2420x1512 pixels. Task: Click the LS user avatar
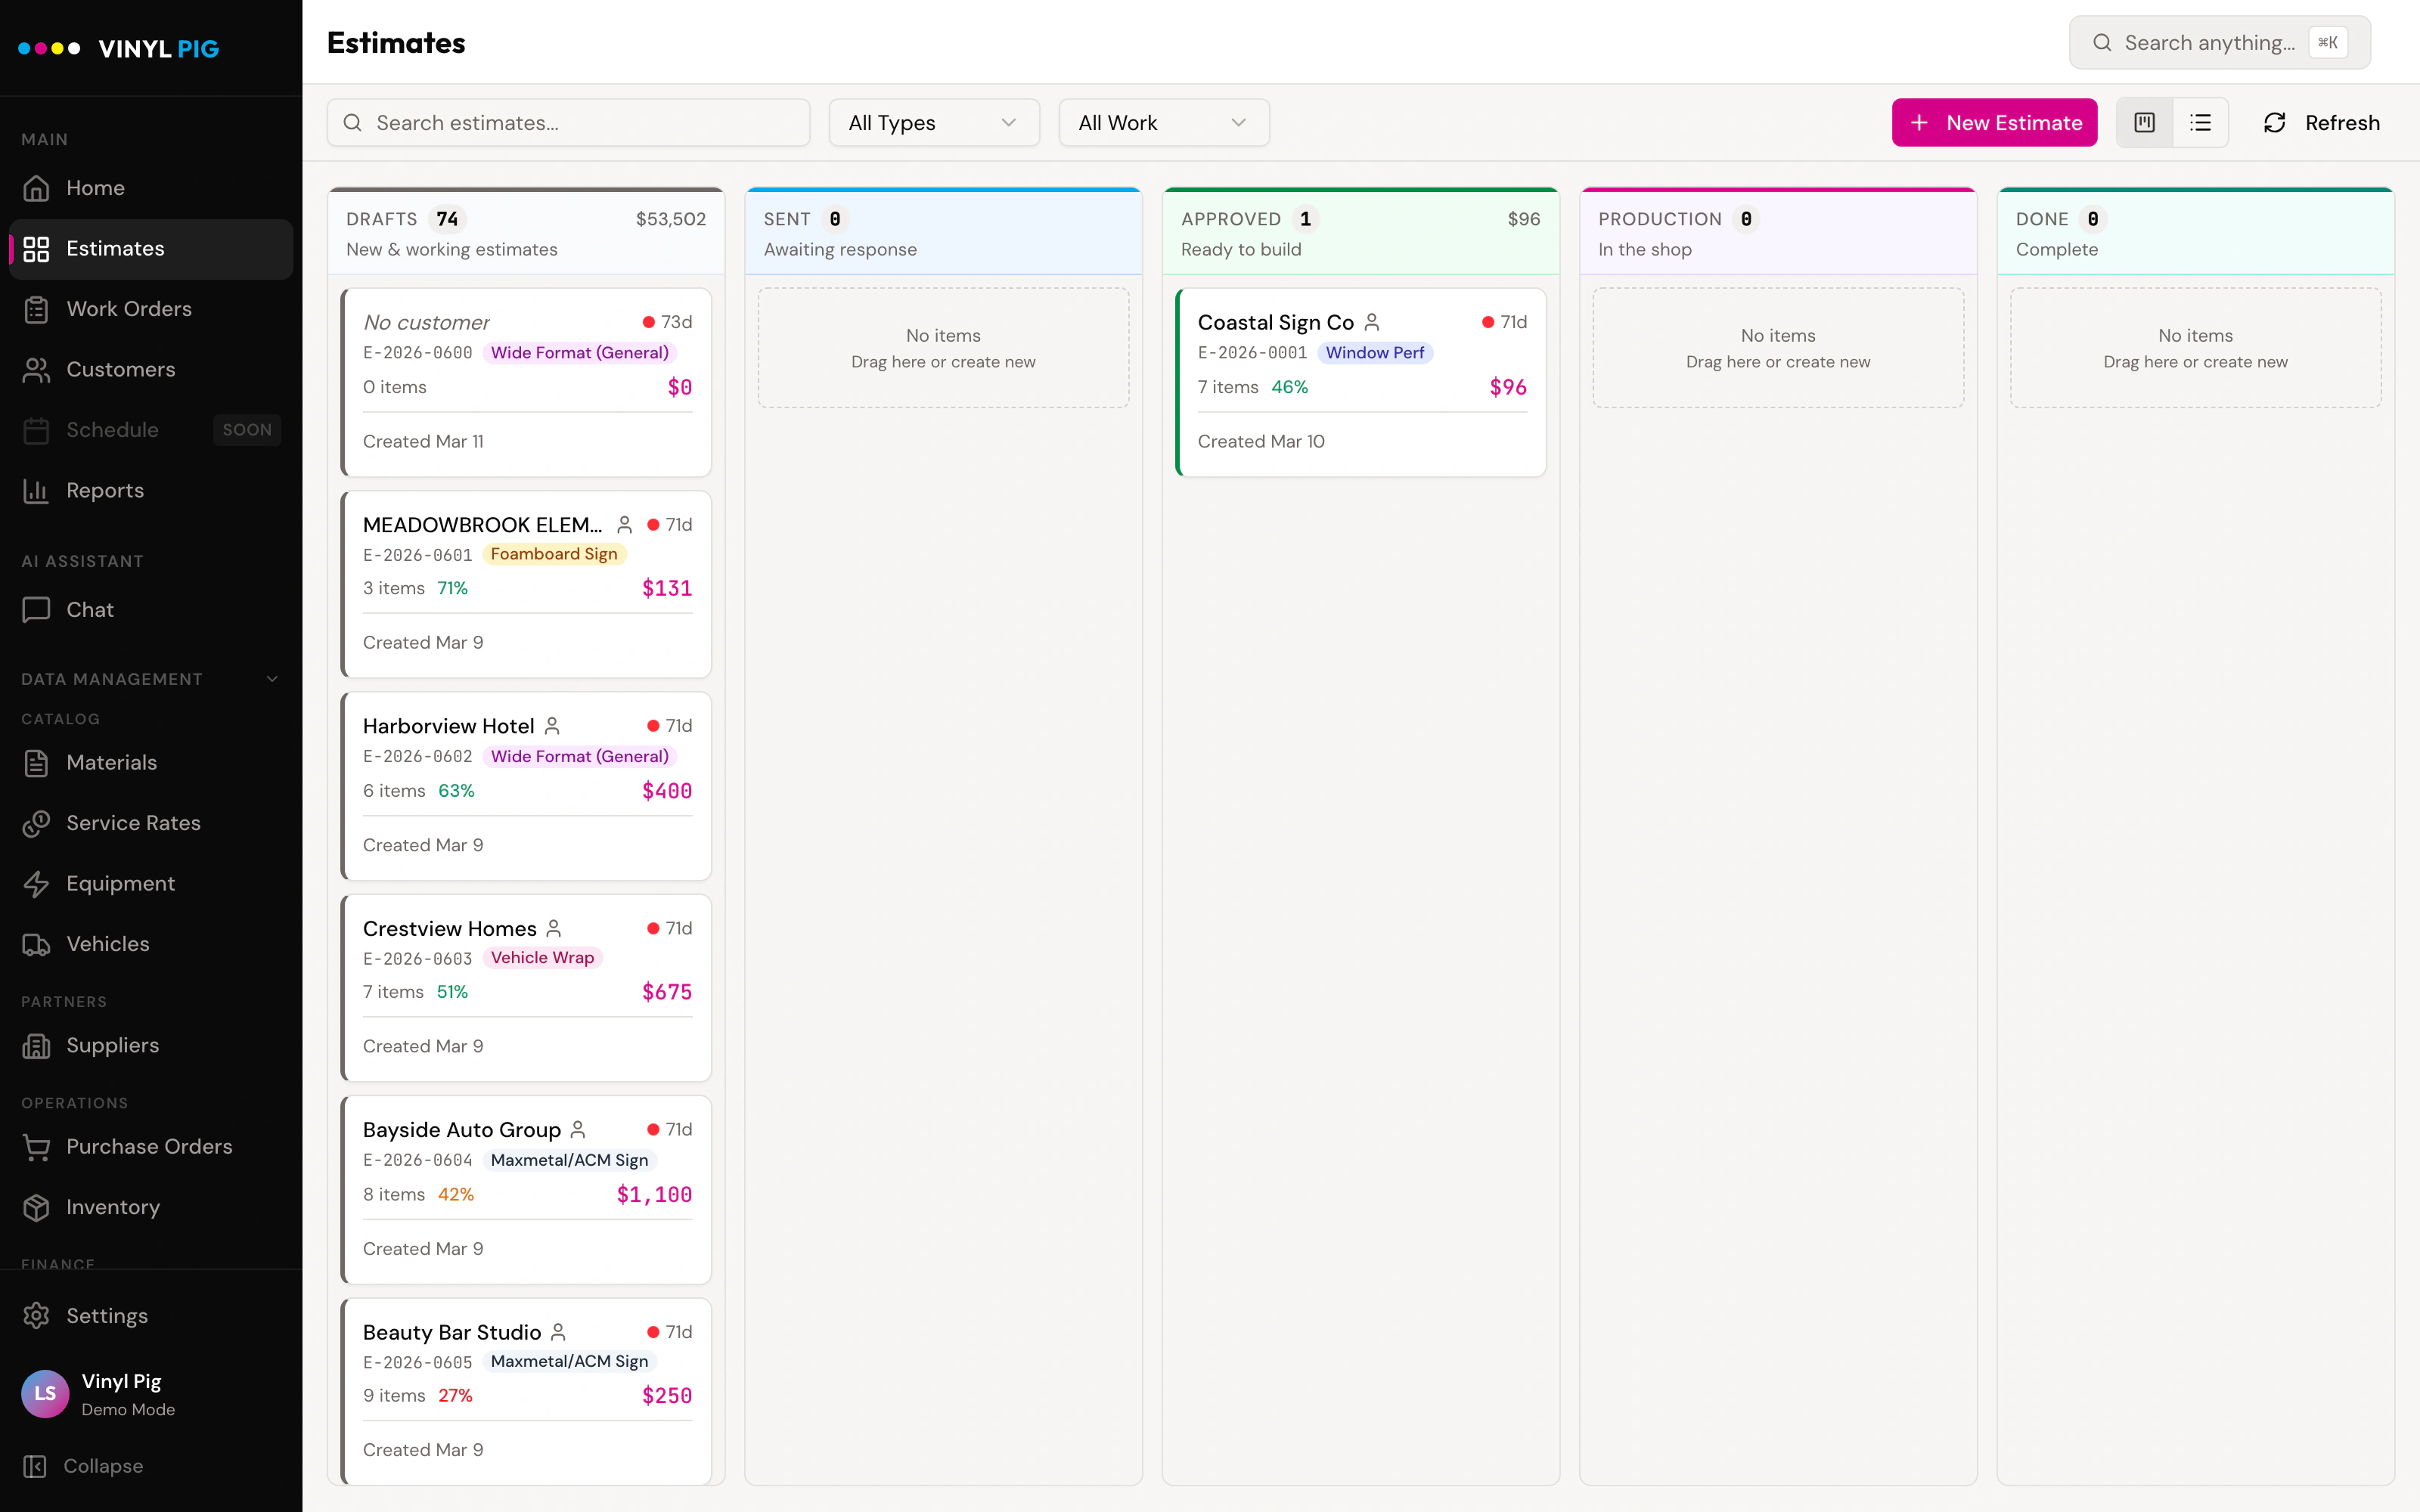tap(45, 1394)
